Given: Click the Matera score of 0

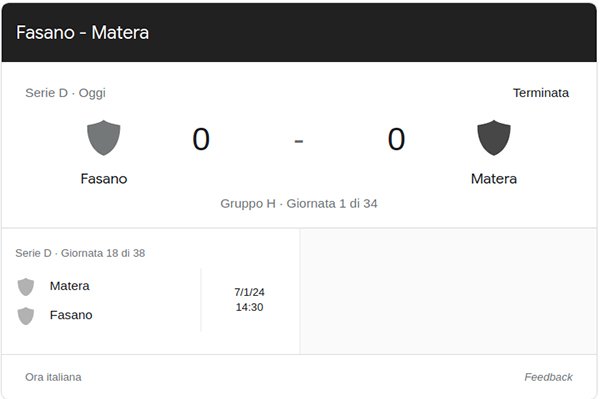Looking at the screenshot, I should click(x=396, y=139).
